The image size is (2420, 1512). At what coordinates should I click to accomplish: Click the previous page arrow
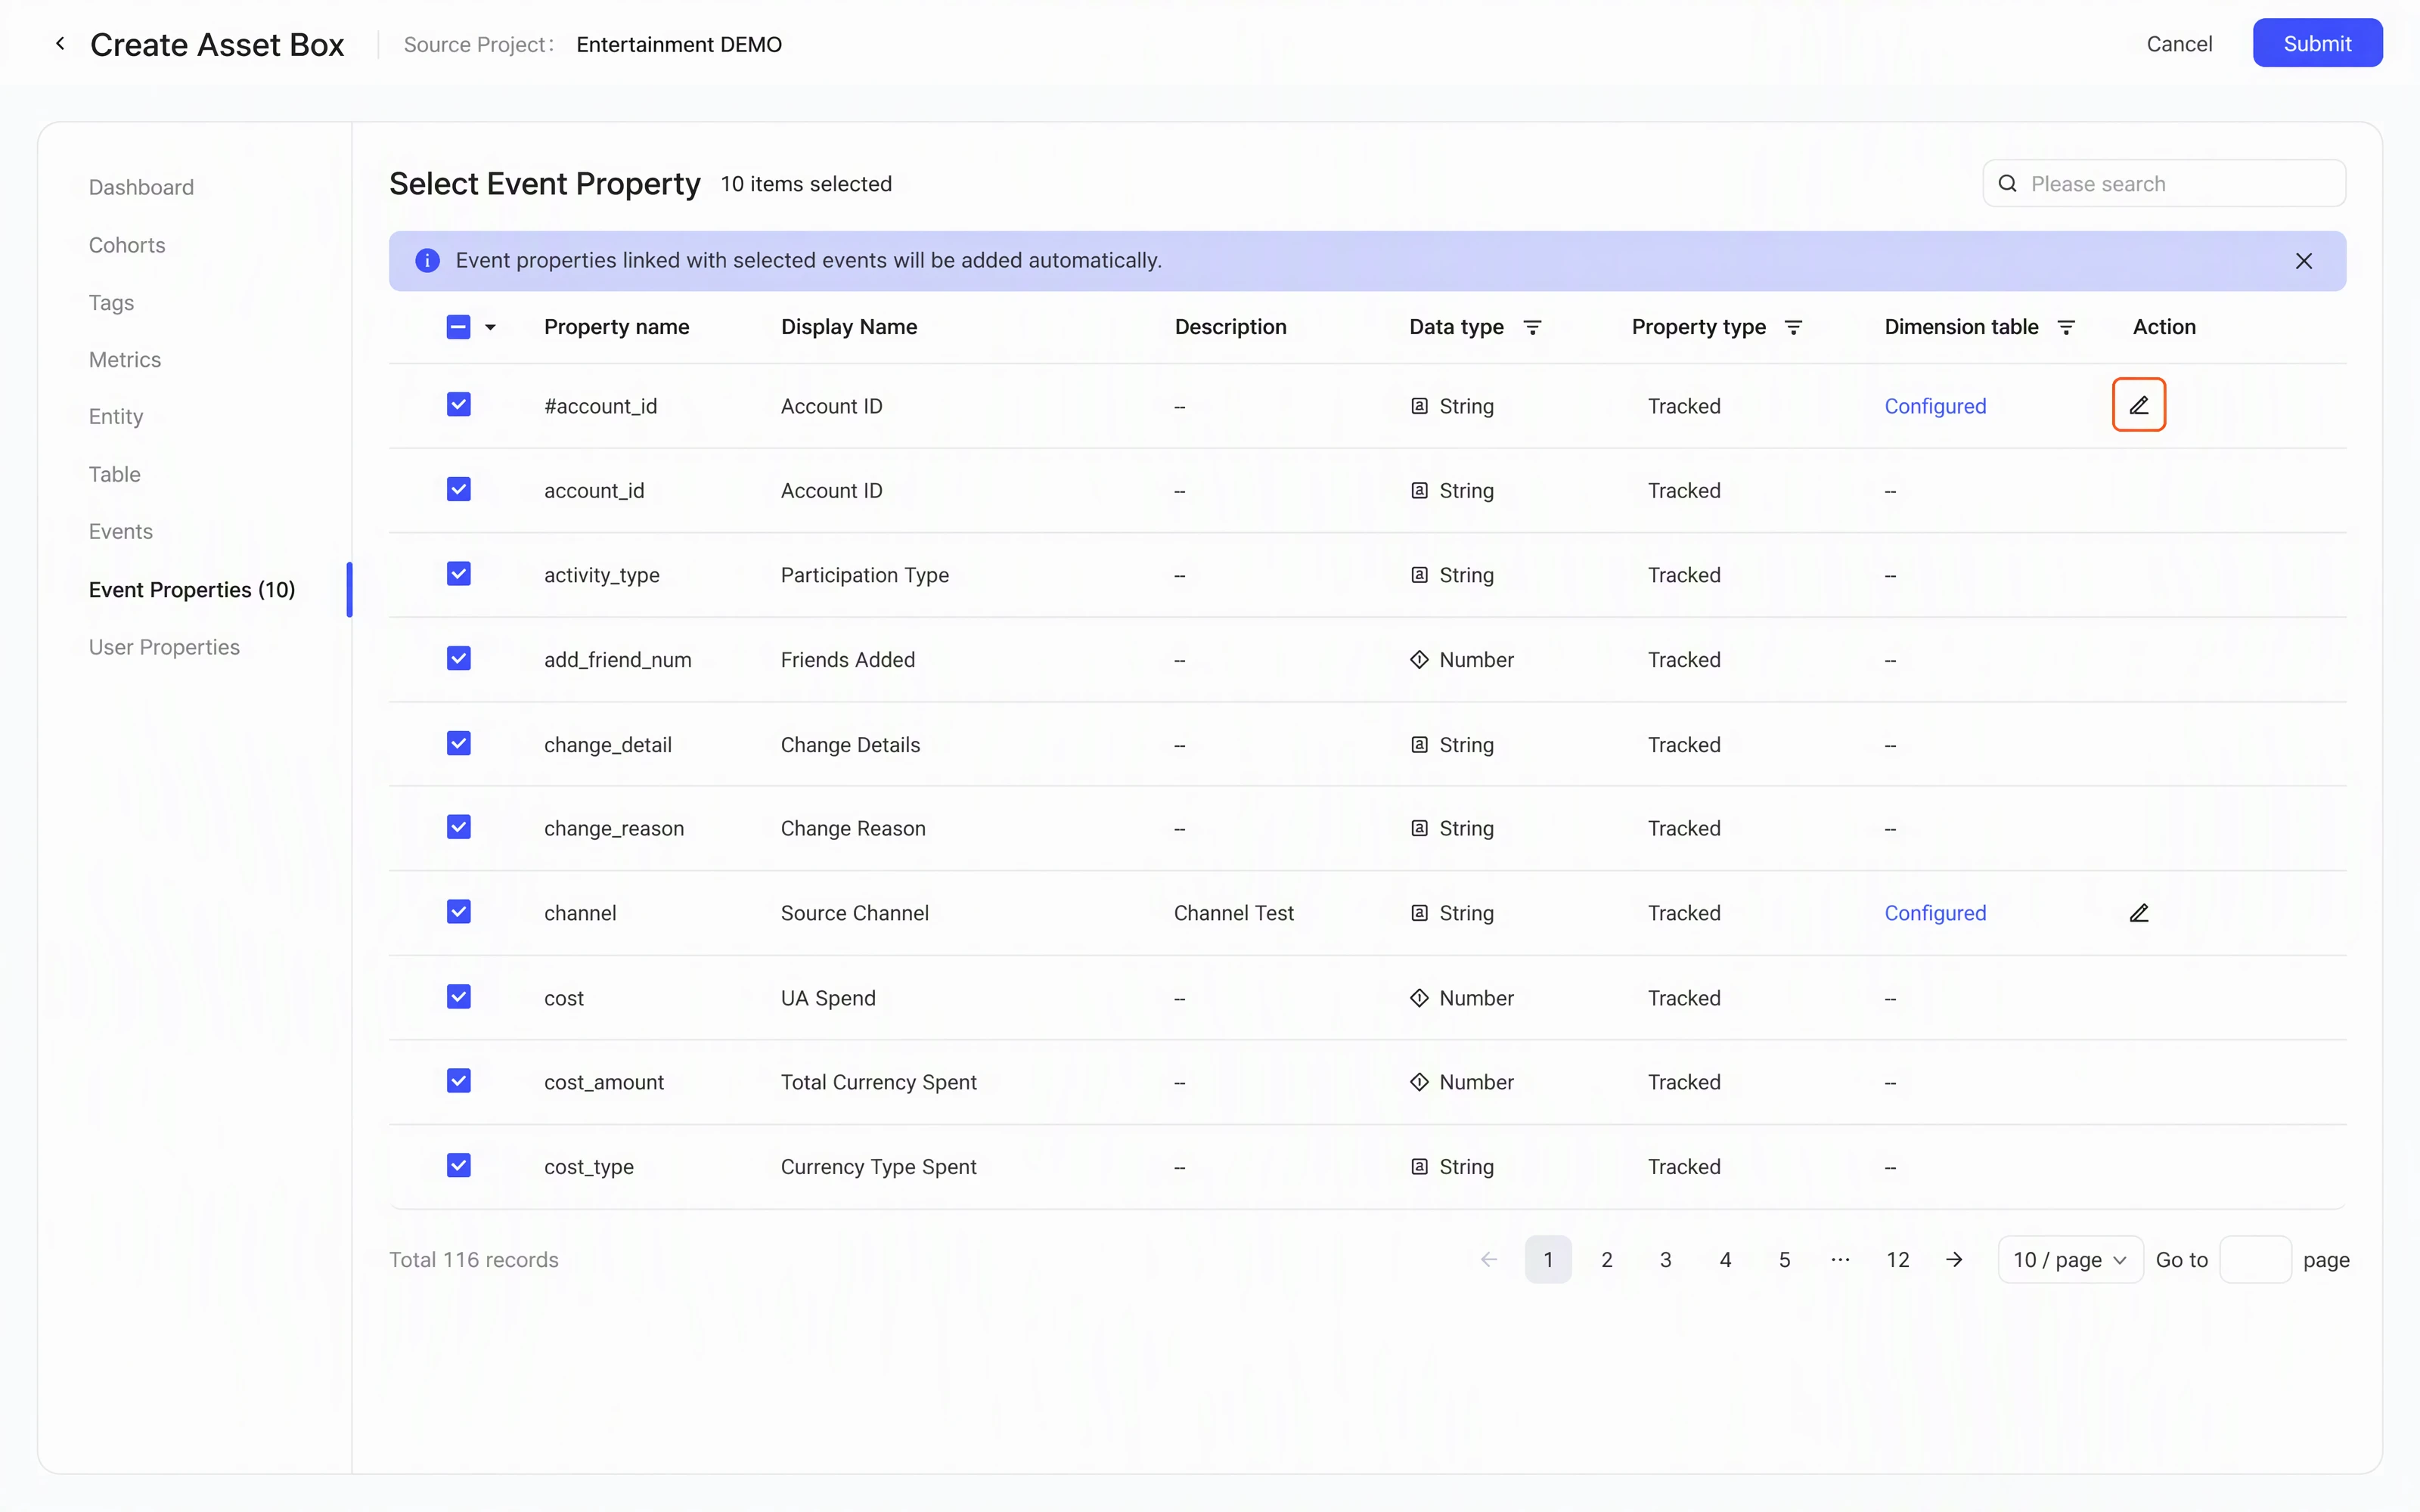click(x=1489, y=1260)
